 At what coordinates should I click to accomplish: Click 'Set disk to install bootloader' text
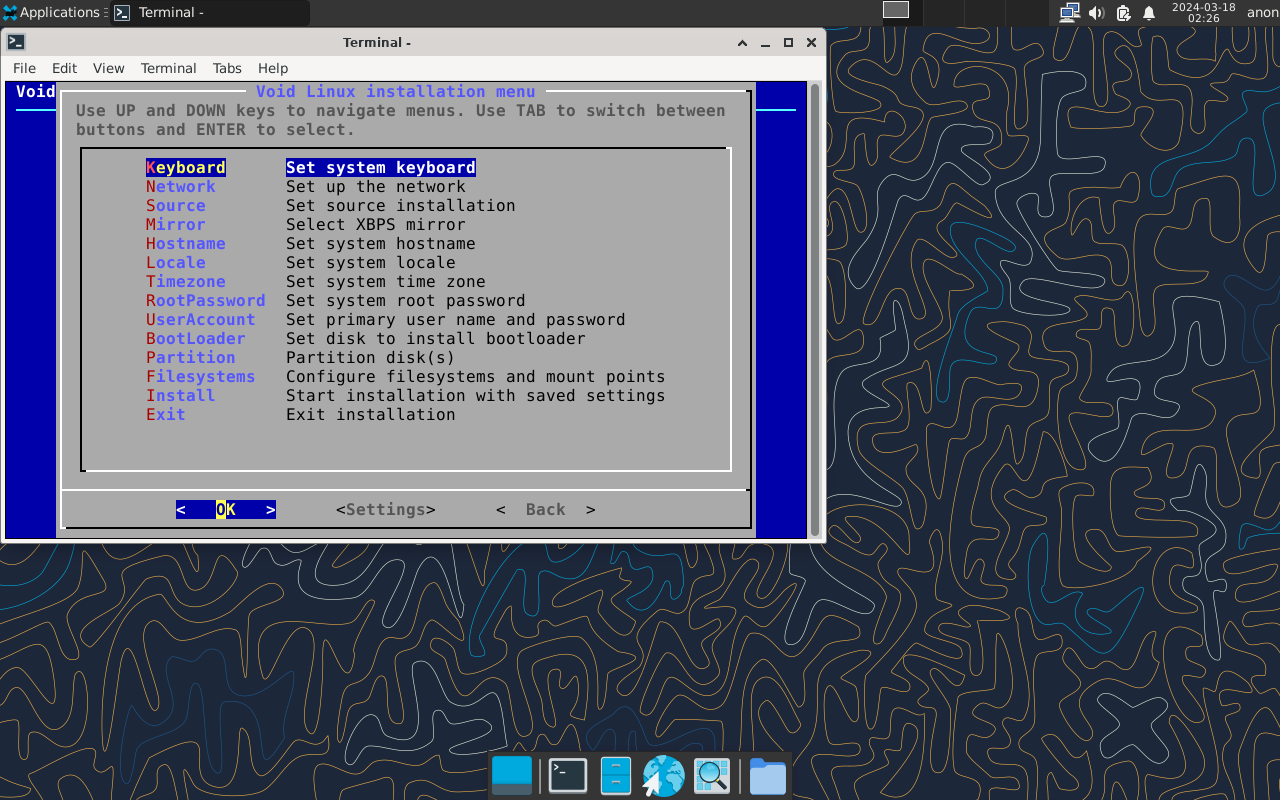436,338
